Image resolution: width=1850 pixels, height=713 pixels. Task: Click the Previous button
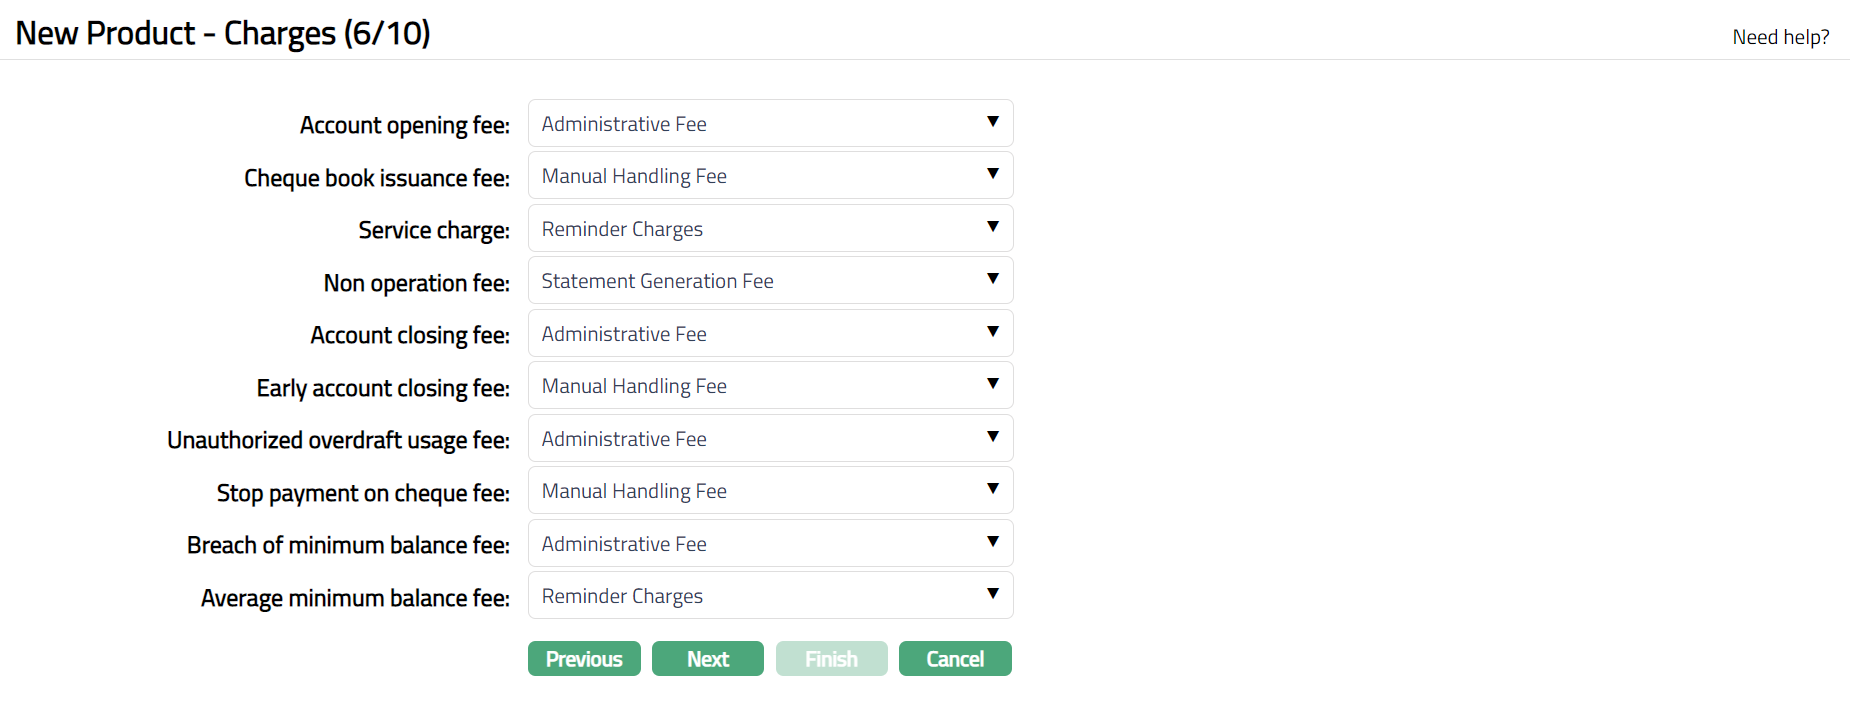click(584, 659)
